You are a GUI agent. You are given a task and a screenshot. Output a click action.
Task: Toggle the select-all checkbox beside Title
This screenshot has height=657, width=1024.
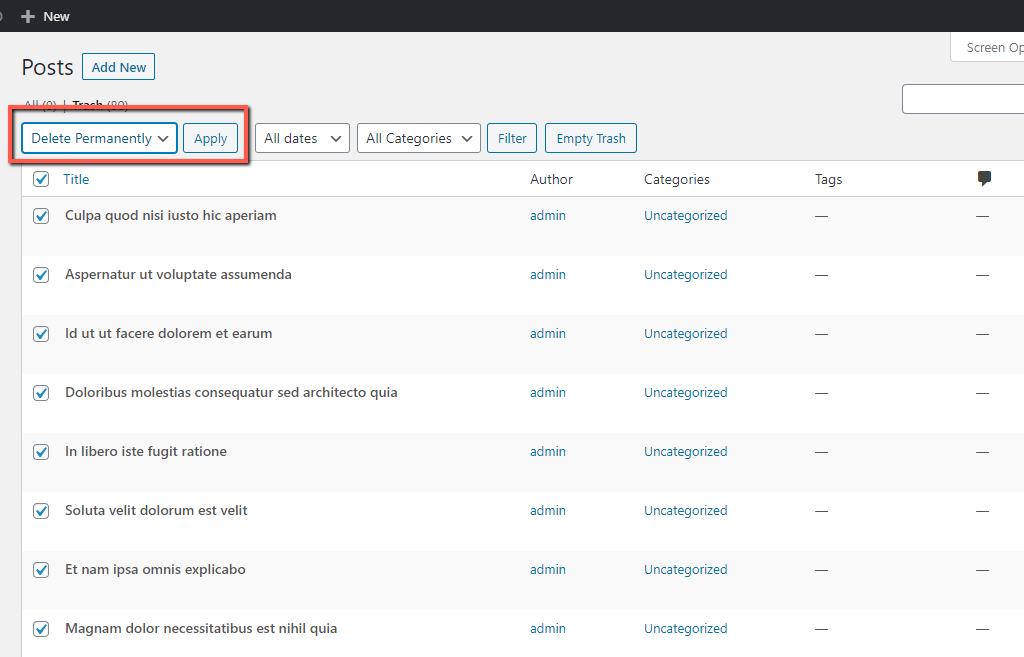pos(41,179)
